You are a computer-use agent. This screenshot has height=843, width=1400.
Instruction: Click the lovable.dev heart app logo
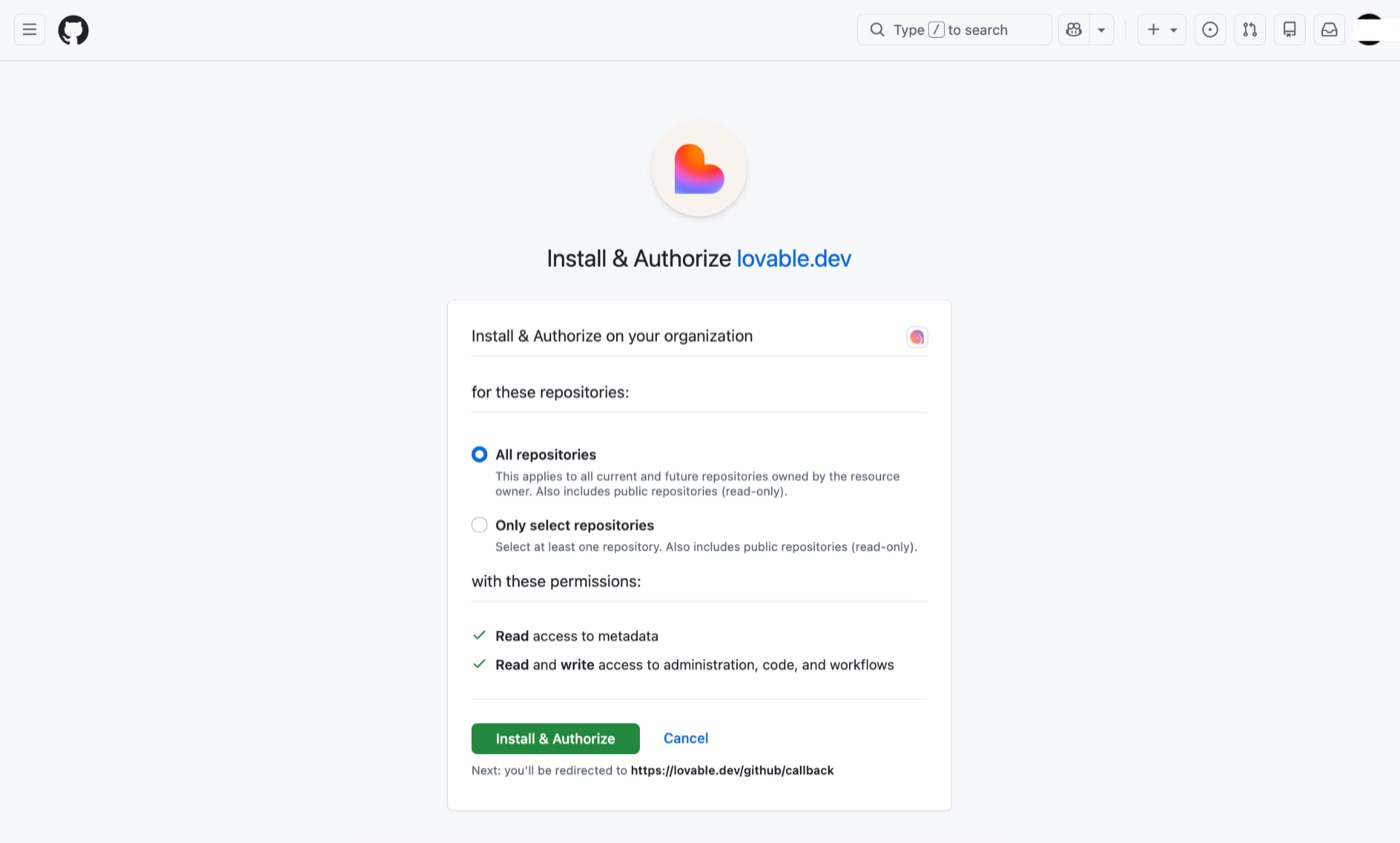click(699, 169)
